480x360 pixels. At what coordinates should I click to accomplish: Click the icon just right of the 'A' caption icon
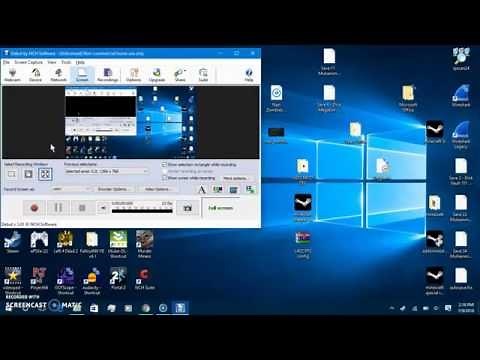point(218,190)
